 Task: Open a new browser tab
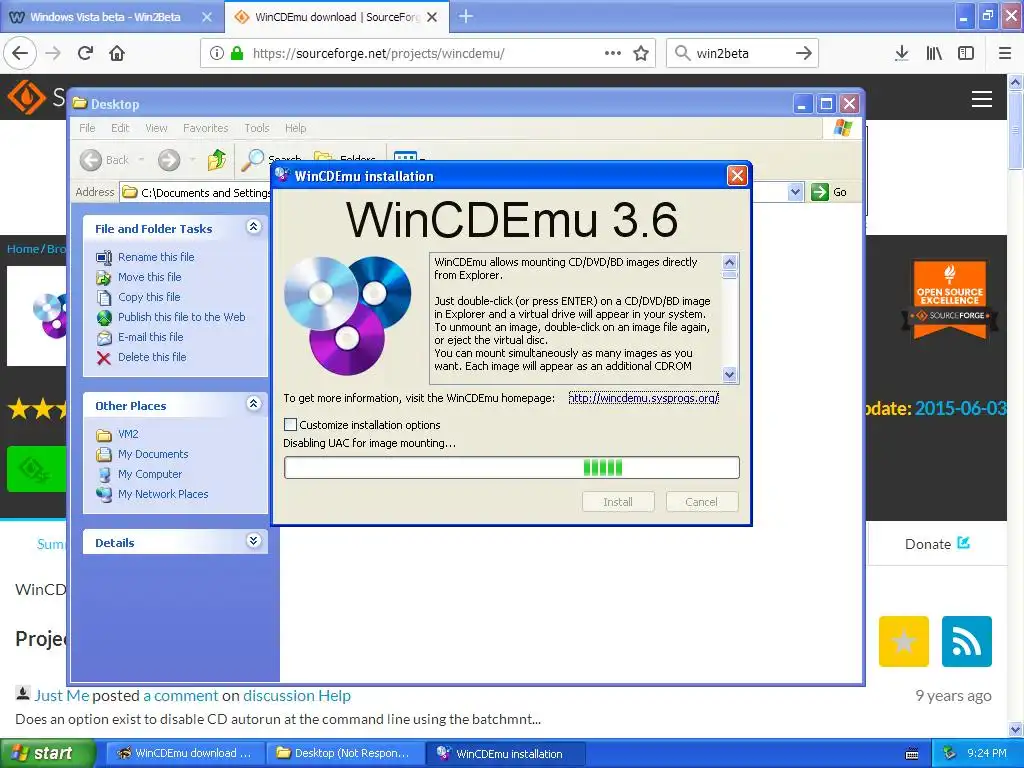pyautogui.click(x=466, y=16)
